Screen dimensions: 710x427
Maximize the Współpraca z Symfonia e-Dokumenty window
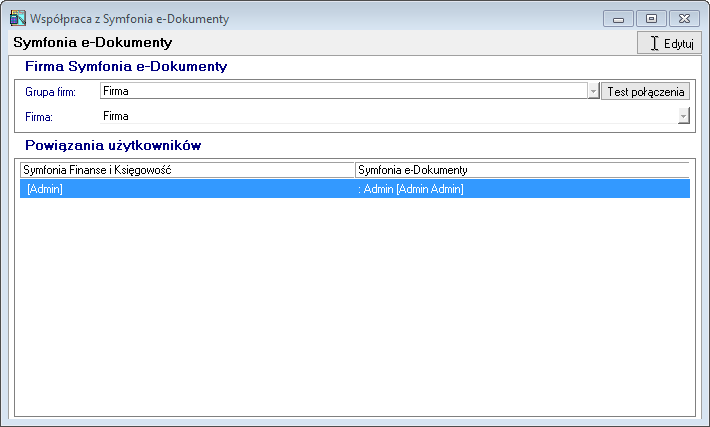point(651,19)
